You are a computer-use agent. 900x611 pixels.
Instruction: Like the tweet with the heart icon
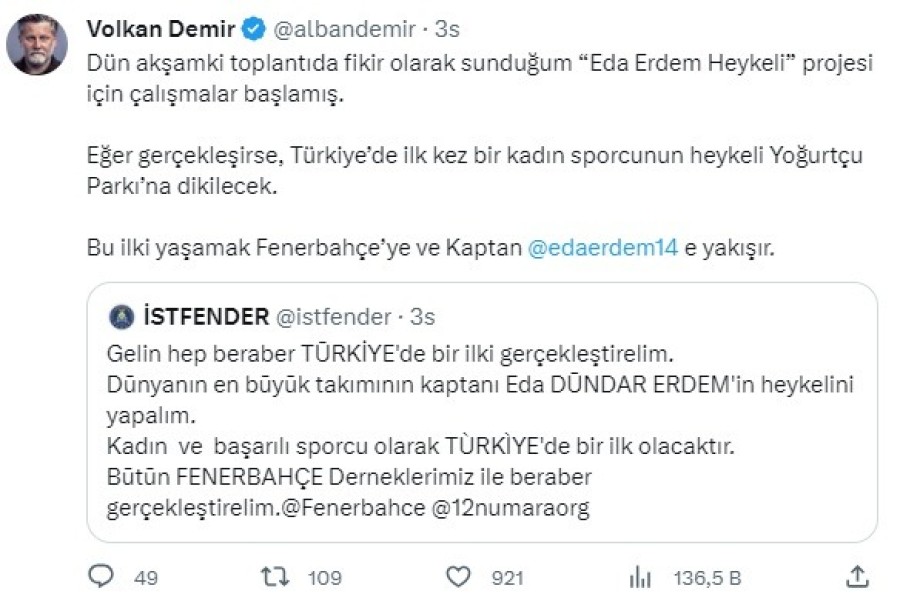(458, 577)
